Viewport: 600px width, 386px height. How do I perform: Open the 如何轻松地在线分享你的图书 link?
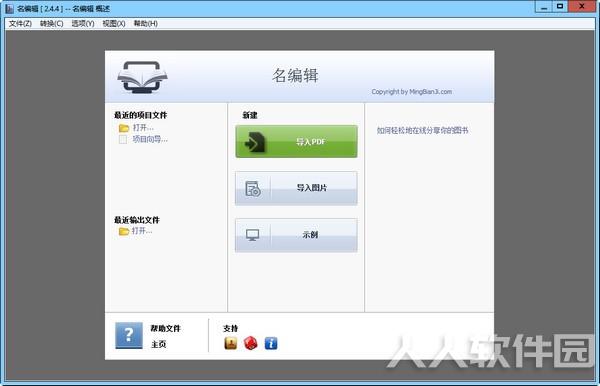click(422, 130)
